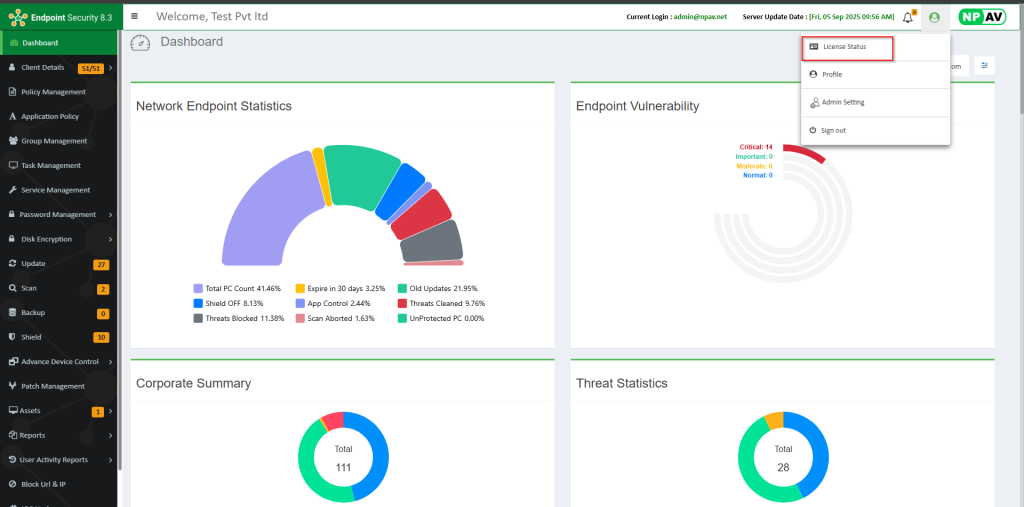Click the NPAV logo in header
This screenshot has width=1024, height=507.
pos(982,17)
